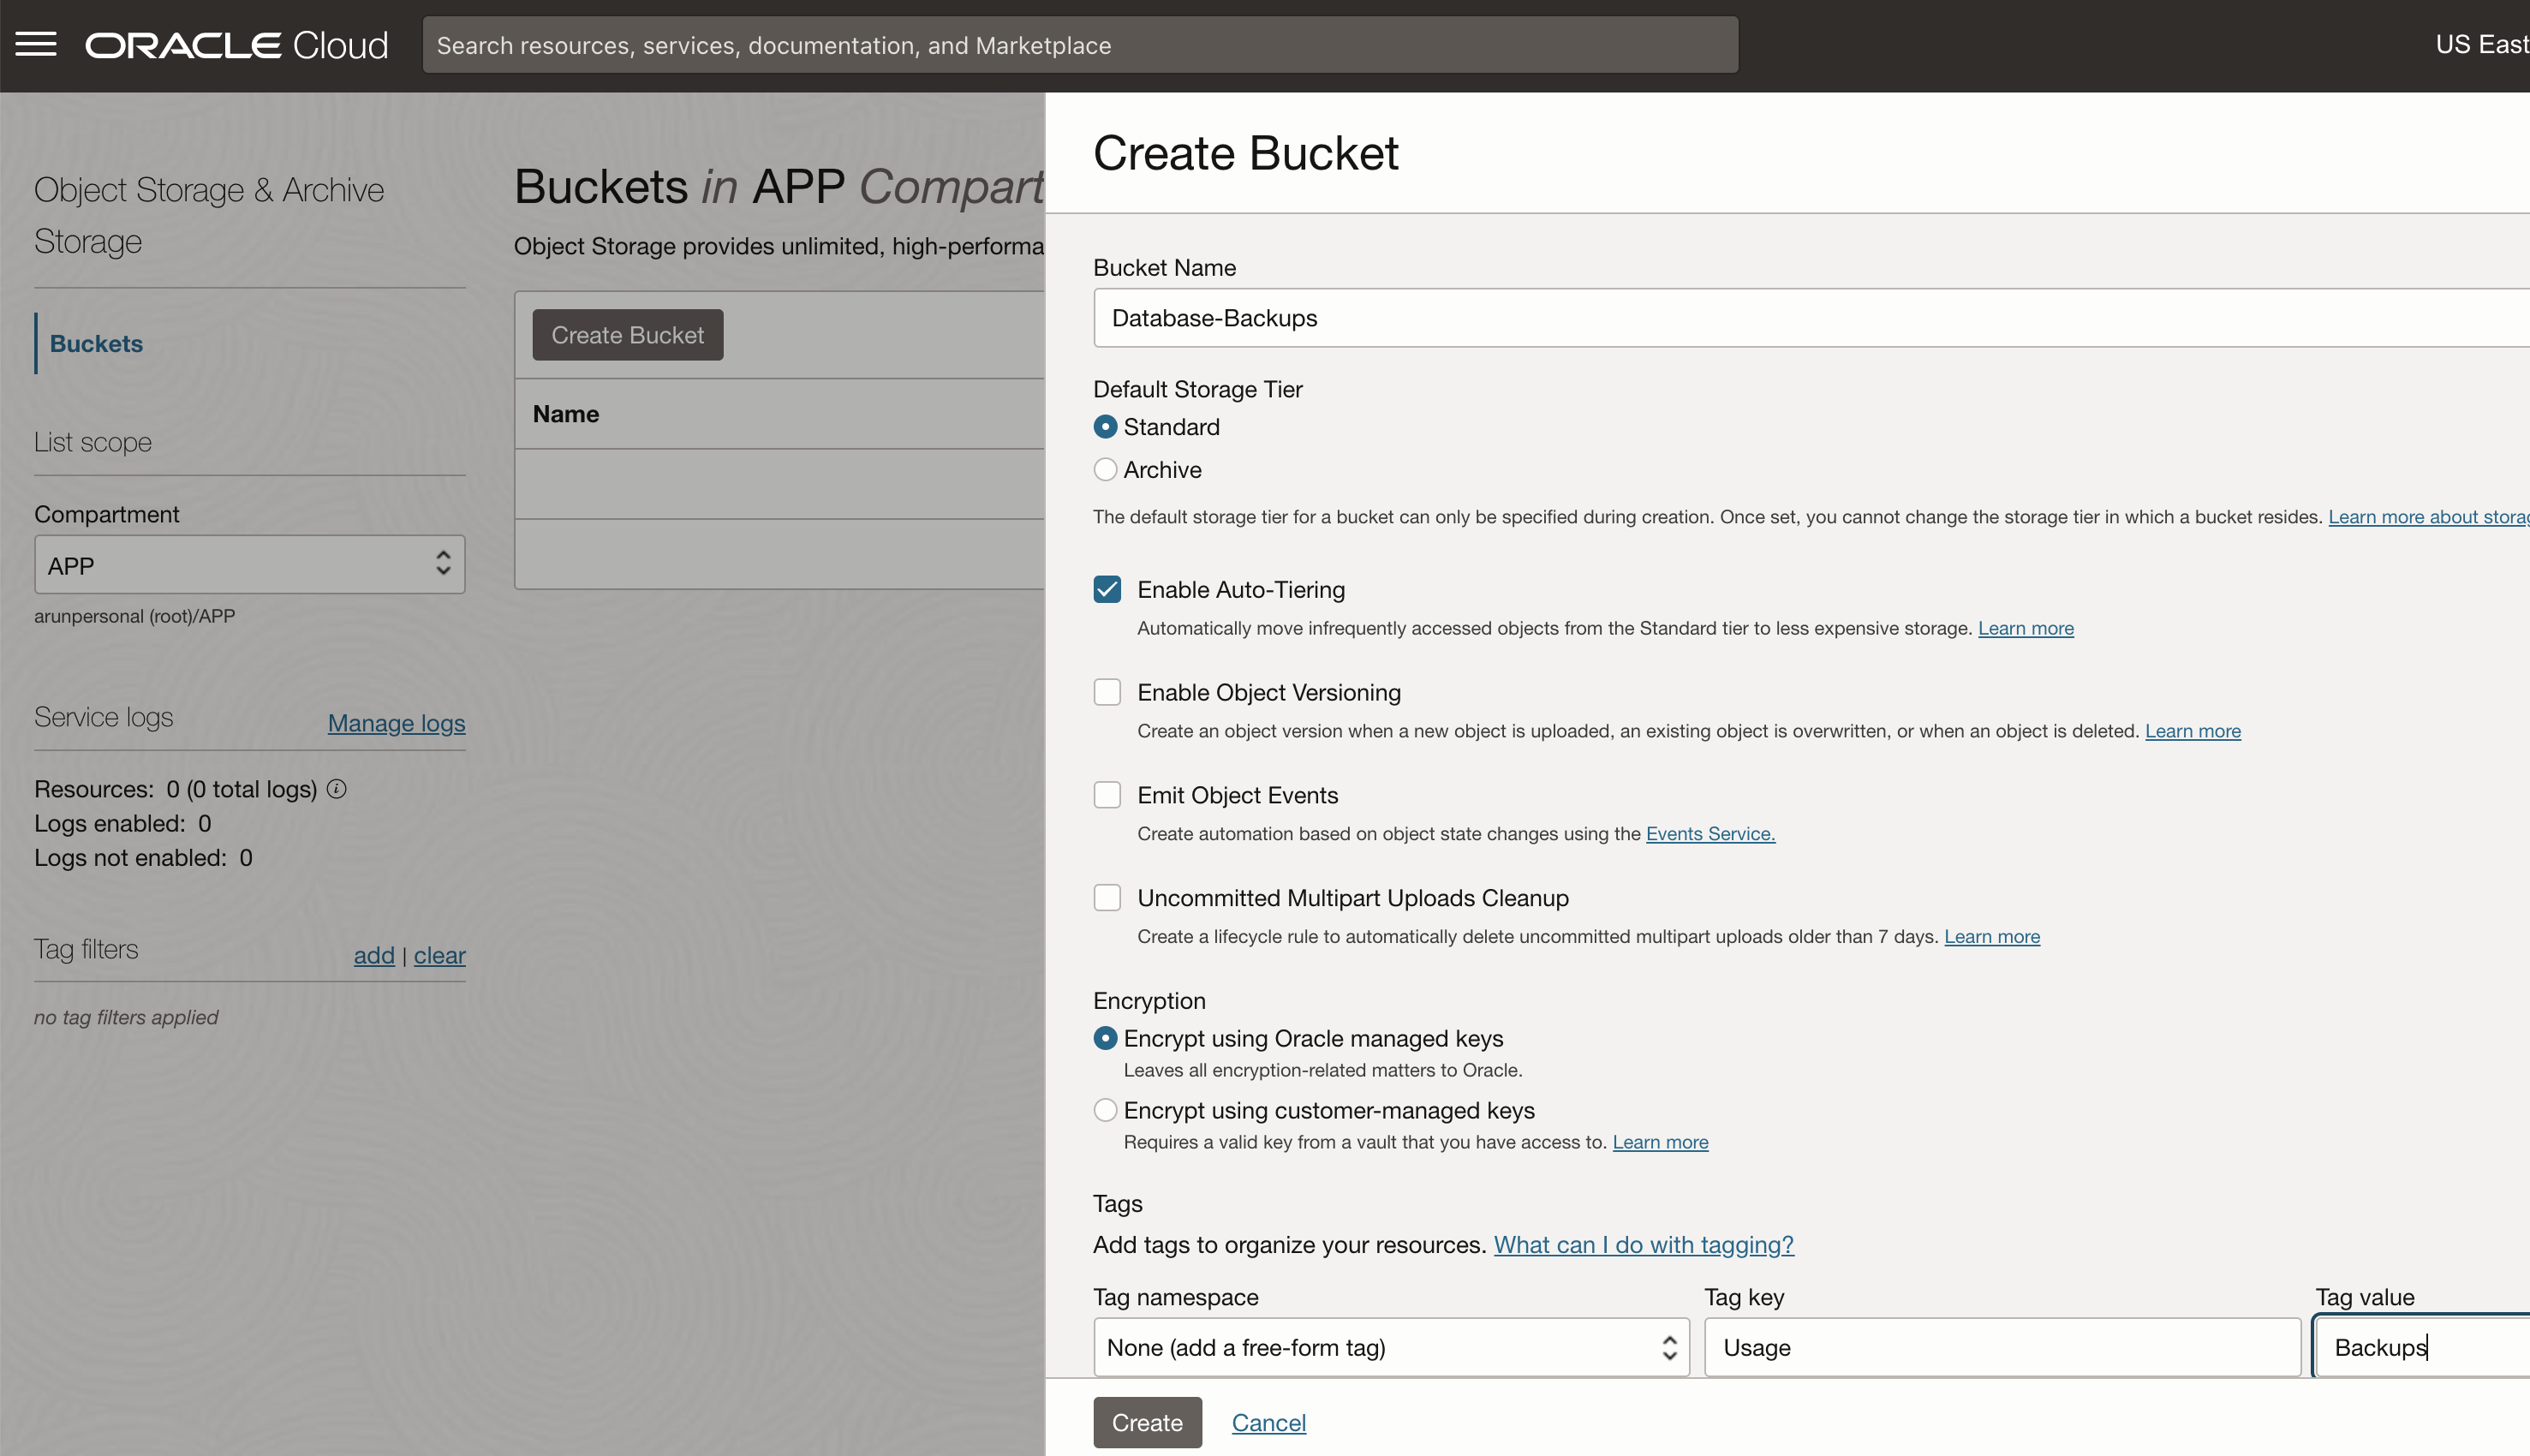Screen dimensions: 2530x1456
Task: Enable Uncommitted Multipart Uploads Cleanup
Action: (x=1107, y=897)
